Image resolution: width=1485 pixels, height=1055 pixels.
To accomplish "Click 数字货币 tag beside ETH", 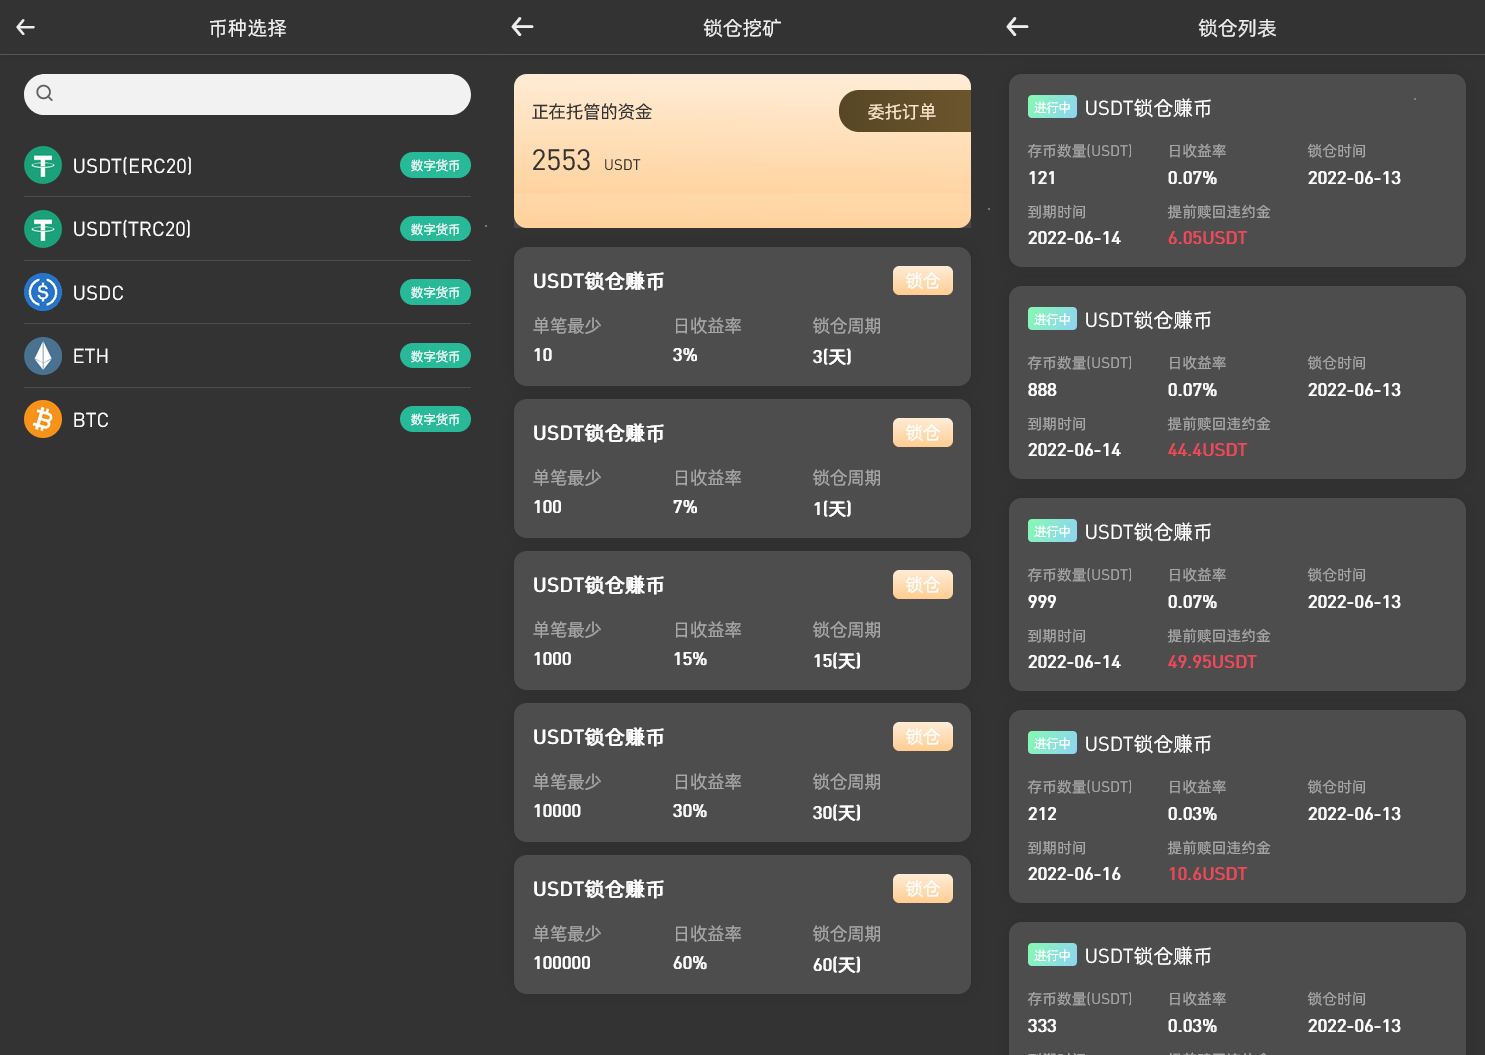I will [435, 356].
